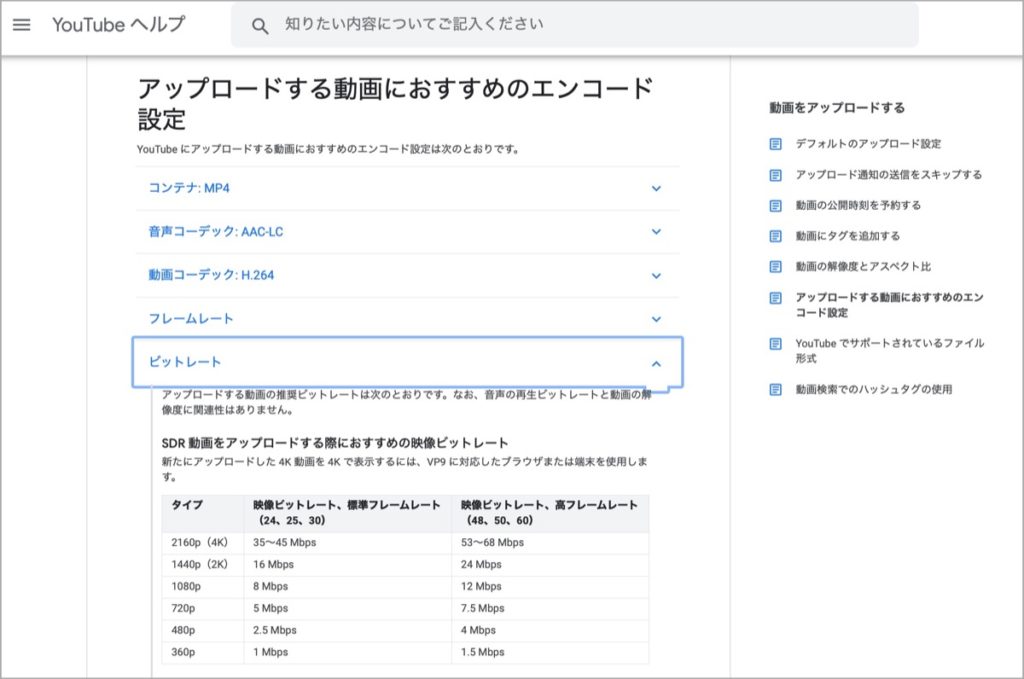Image resolution: width=1024 pixels, height=679 pixels.
Task: Click document icon beside デフォルトのアップロード設定
Action: click(775, 144)
